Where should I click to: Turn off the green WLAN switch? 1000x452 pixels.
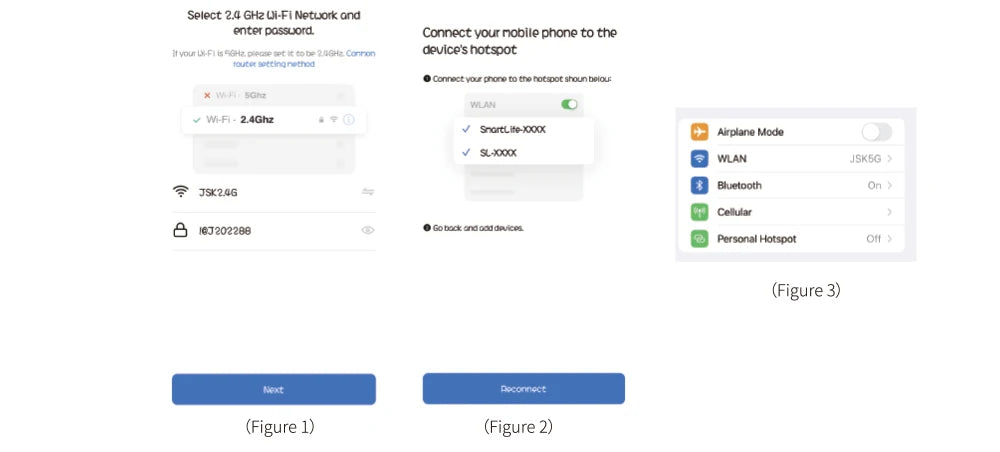[569, 104]
